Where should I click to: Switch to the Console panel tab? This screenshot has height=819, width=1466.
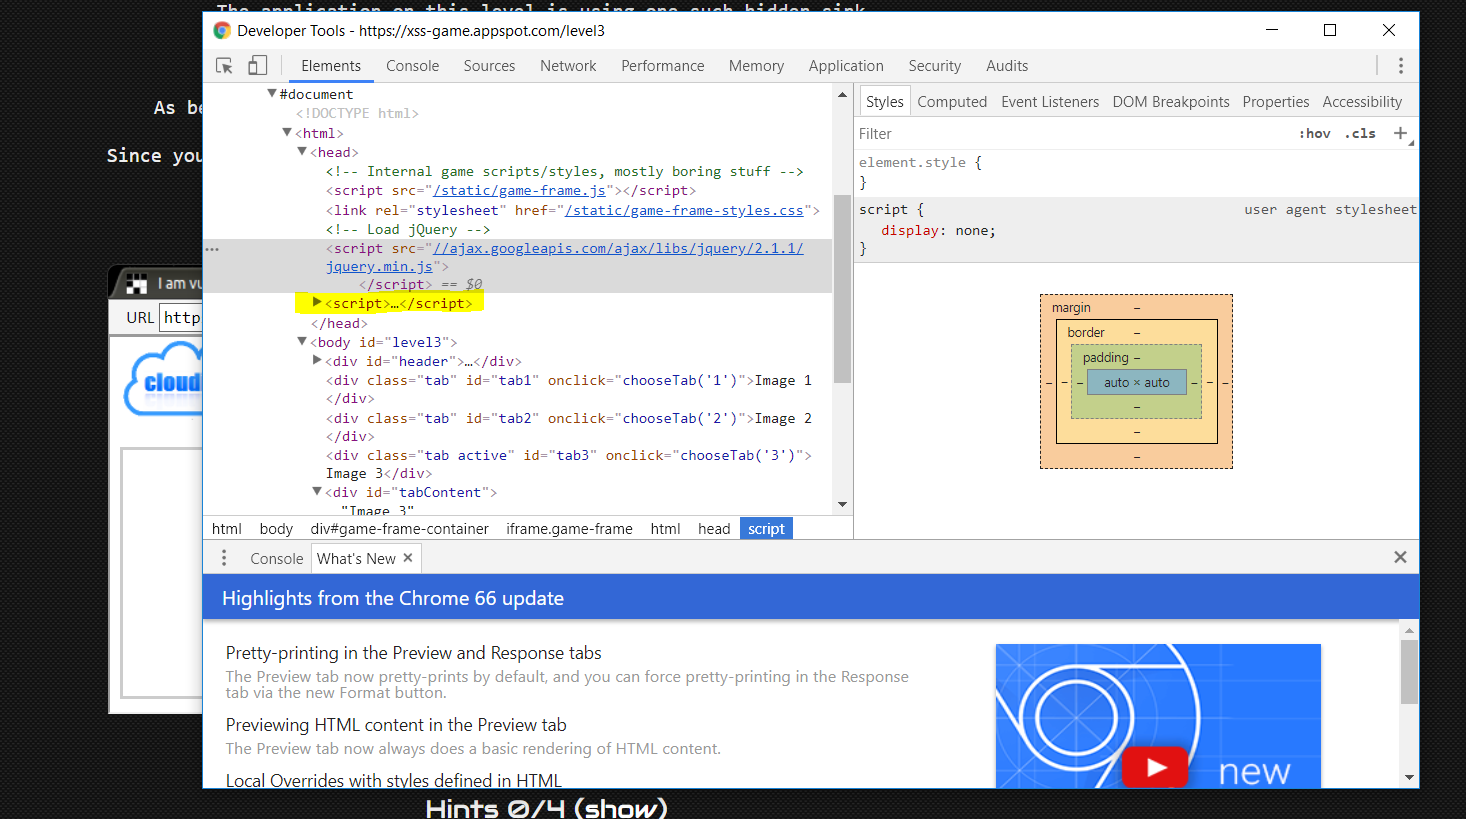412,66
